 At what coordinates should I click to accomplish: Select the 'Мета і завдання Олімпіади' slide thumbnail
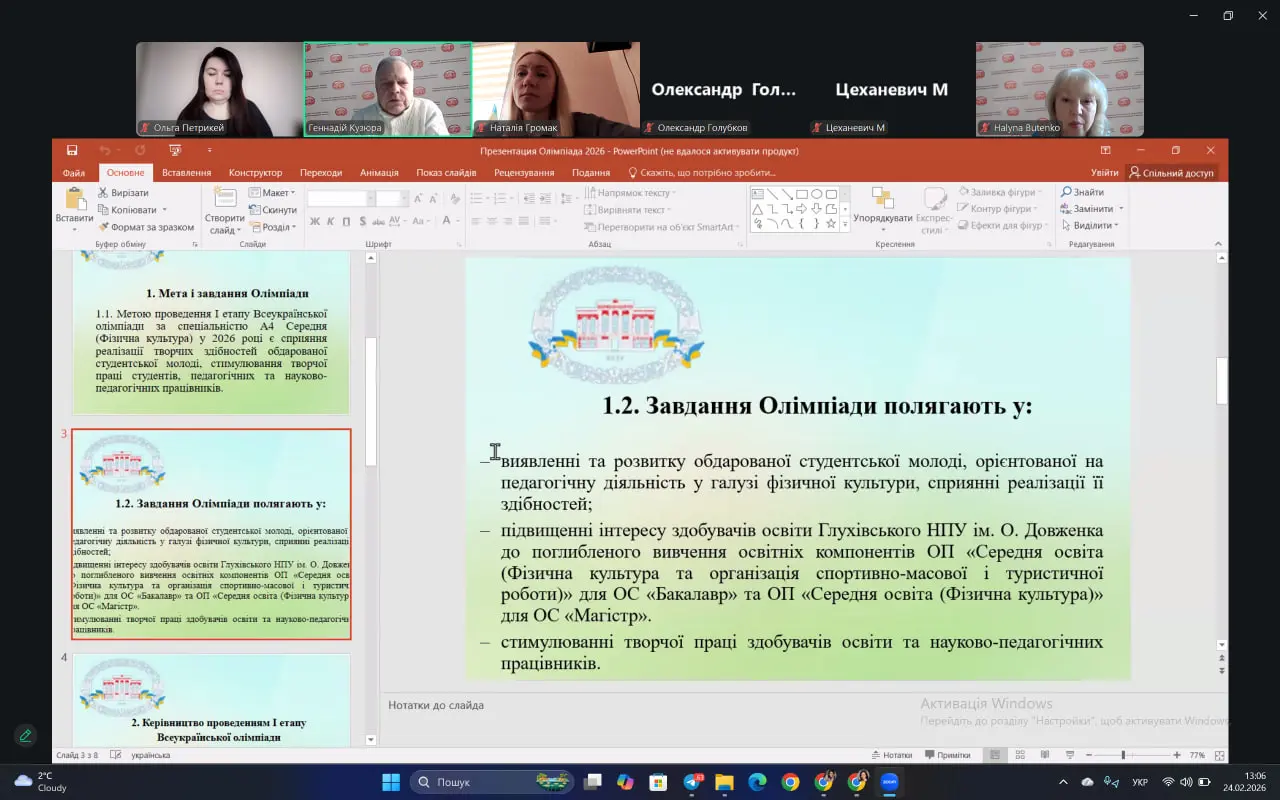[211, 333]
